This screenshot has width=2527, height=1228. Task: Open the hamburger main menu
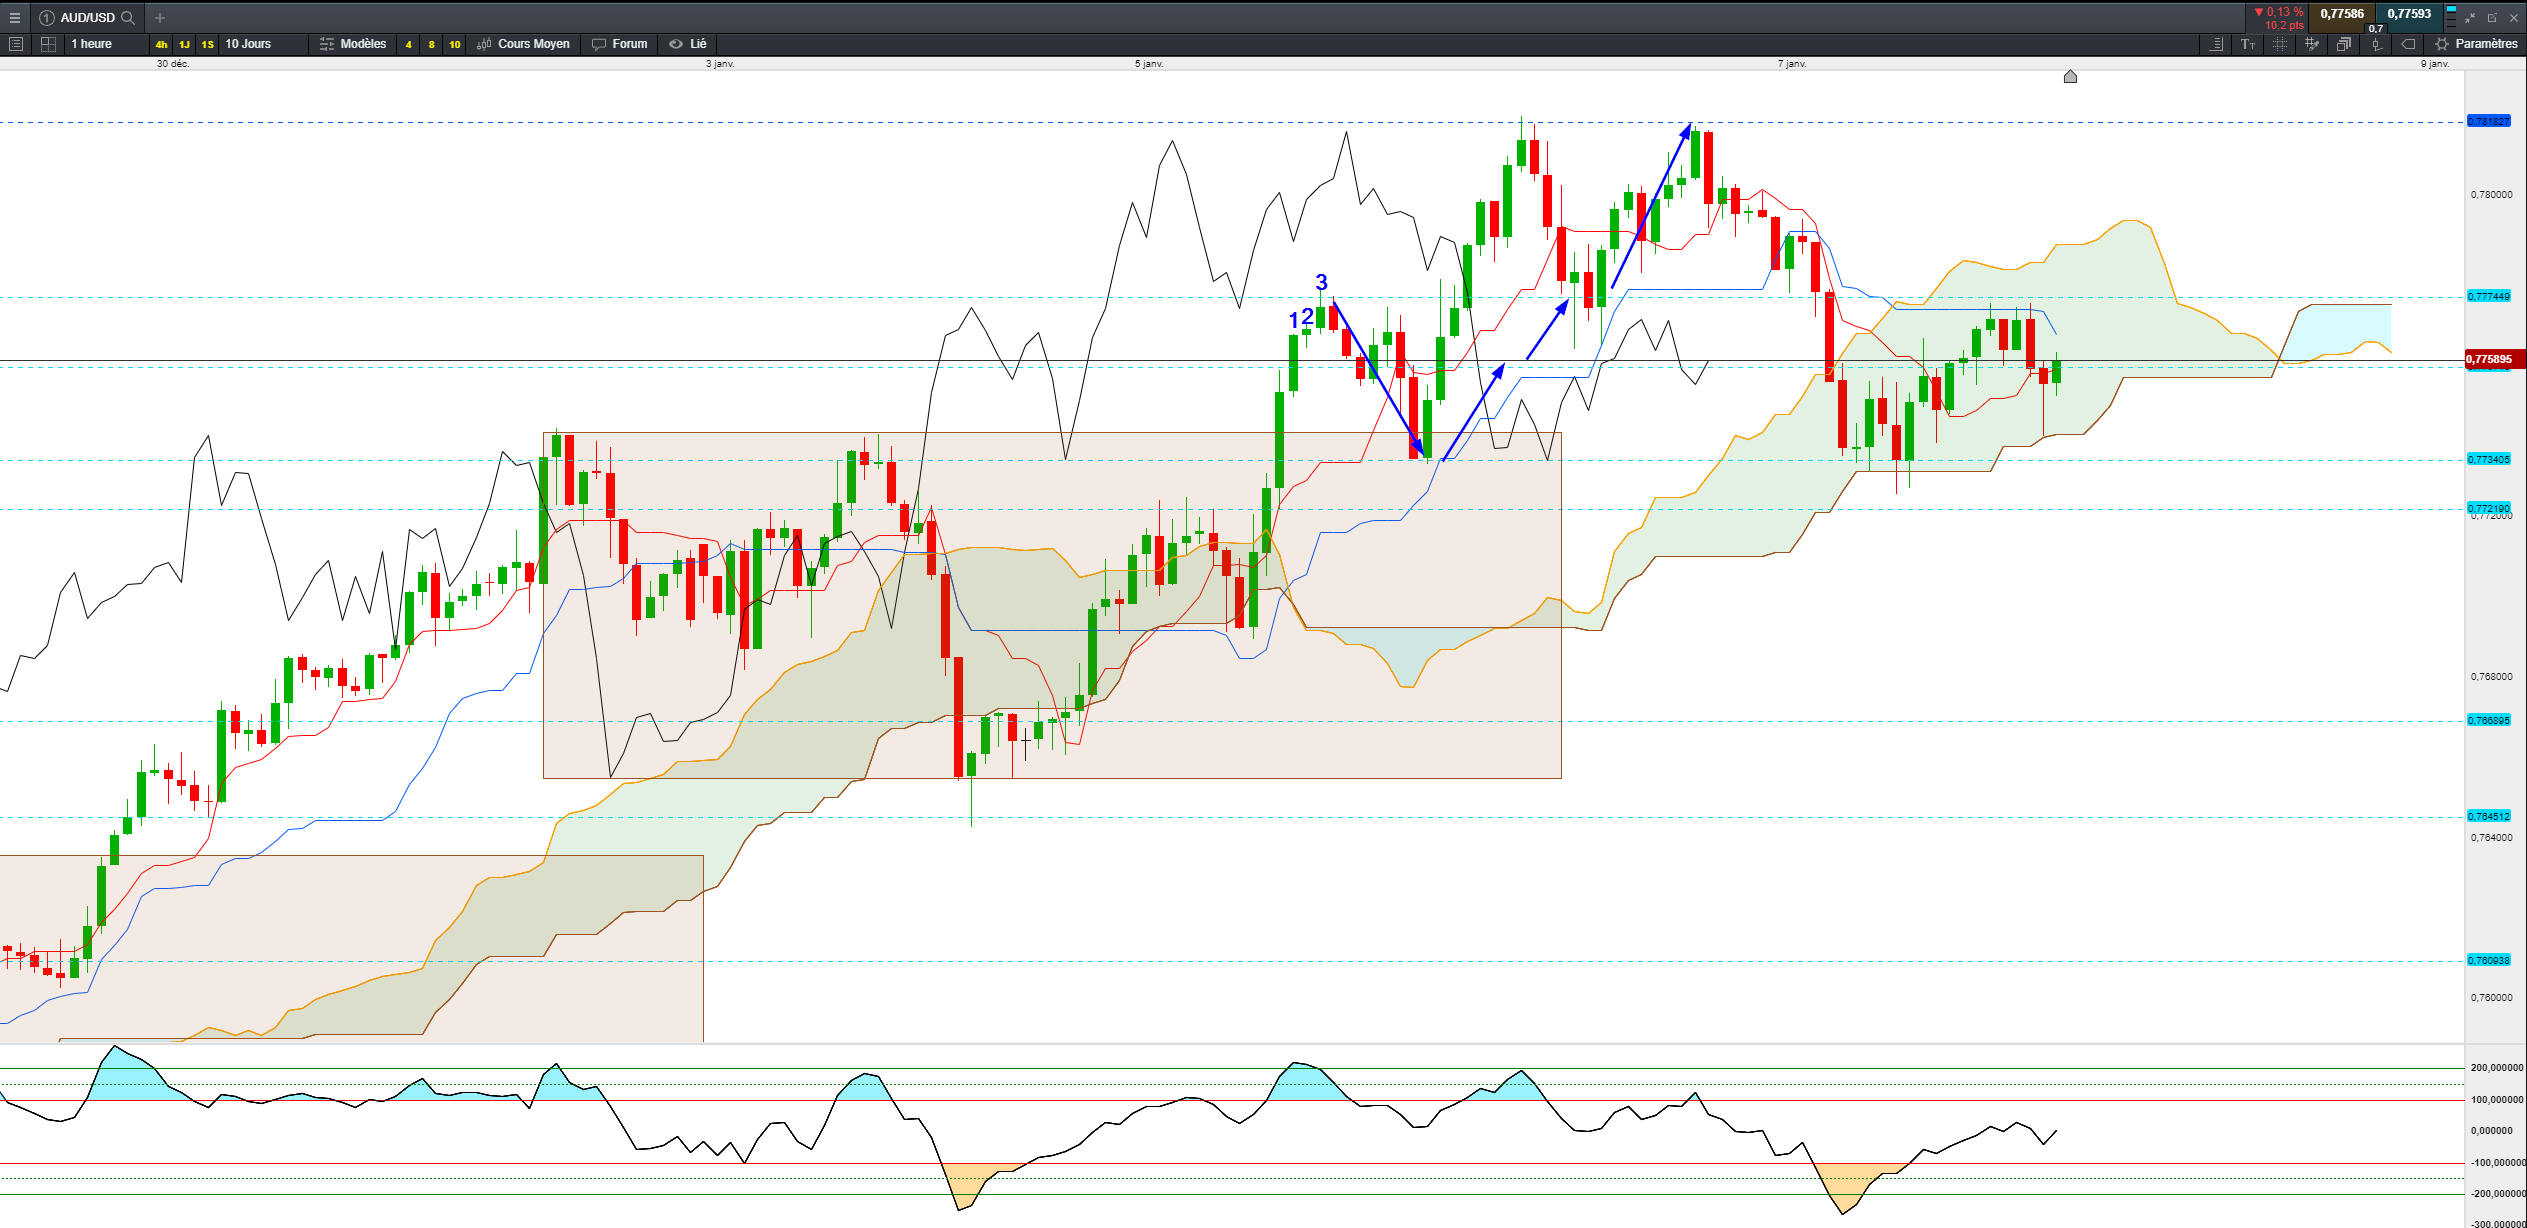(14, 18)
